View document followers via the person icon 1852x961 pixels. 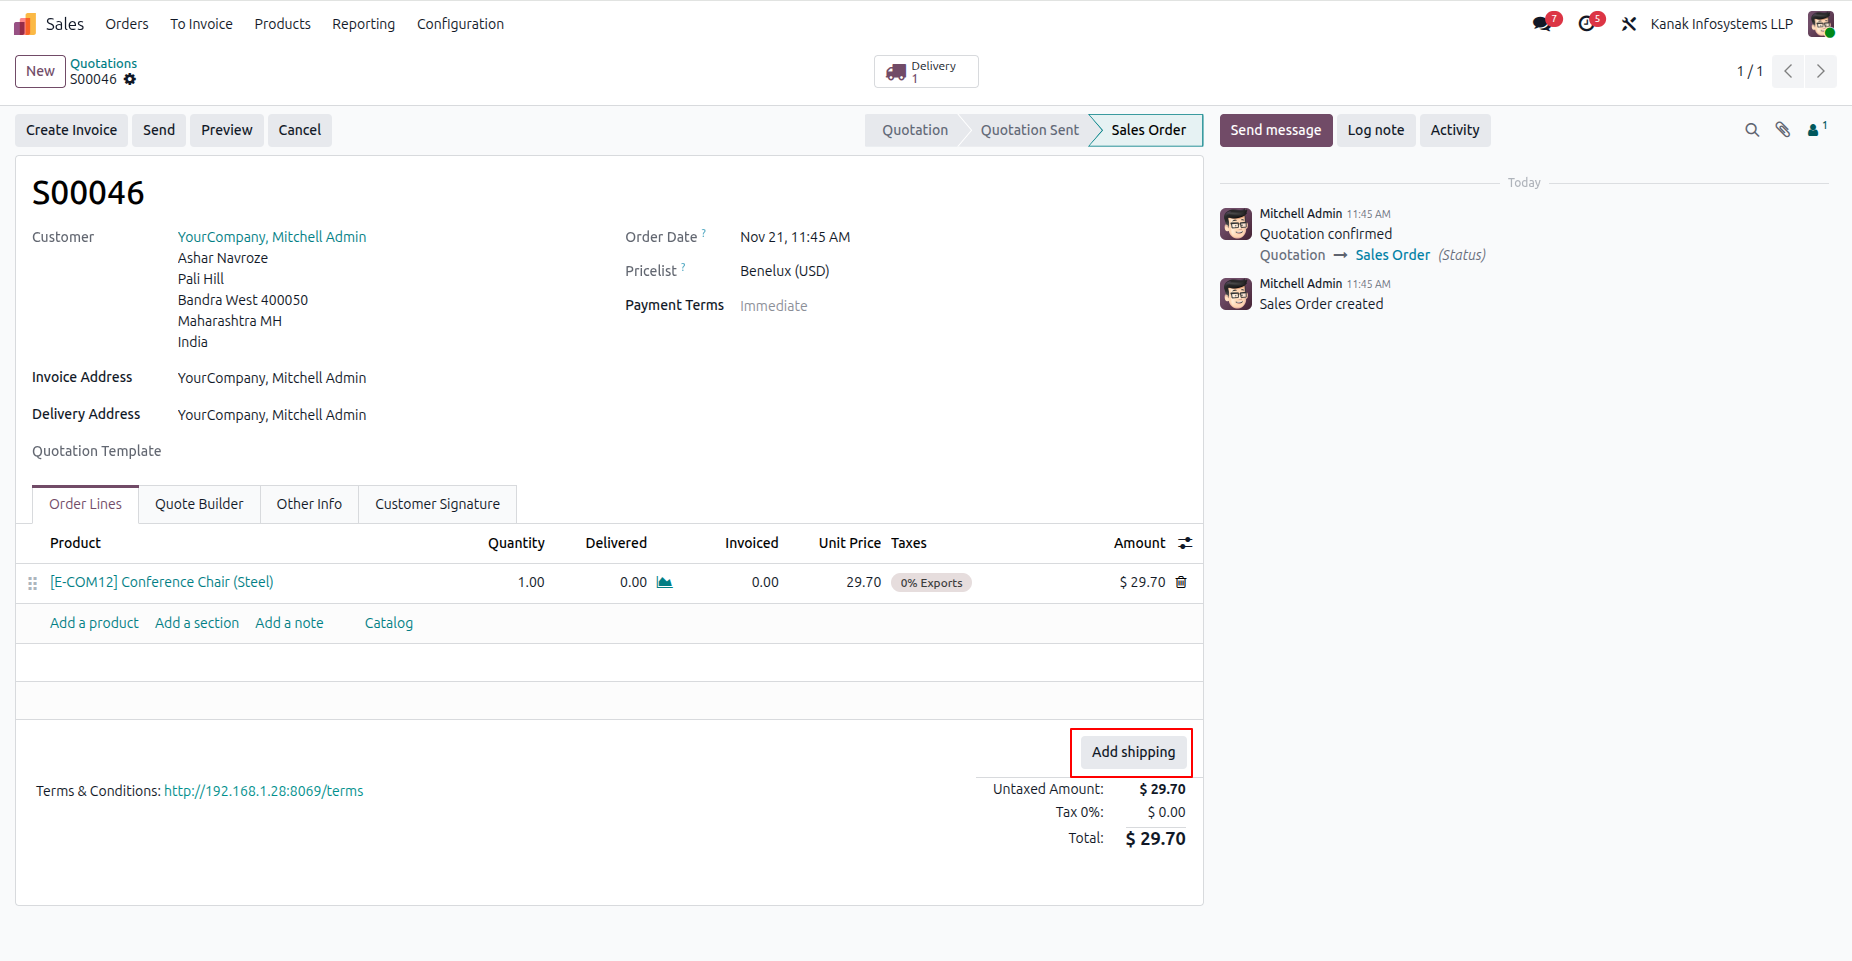(x=1815, y=130)
